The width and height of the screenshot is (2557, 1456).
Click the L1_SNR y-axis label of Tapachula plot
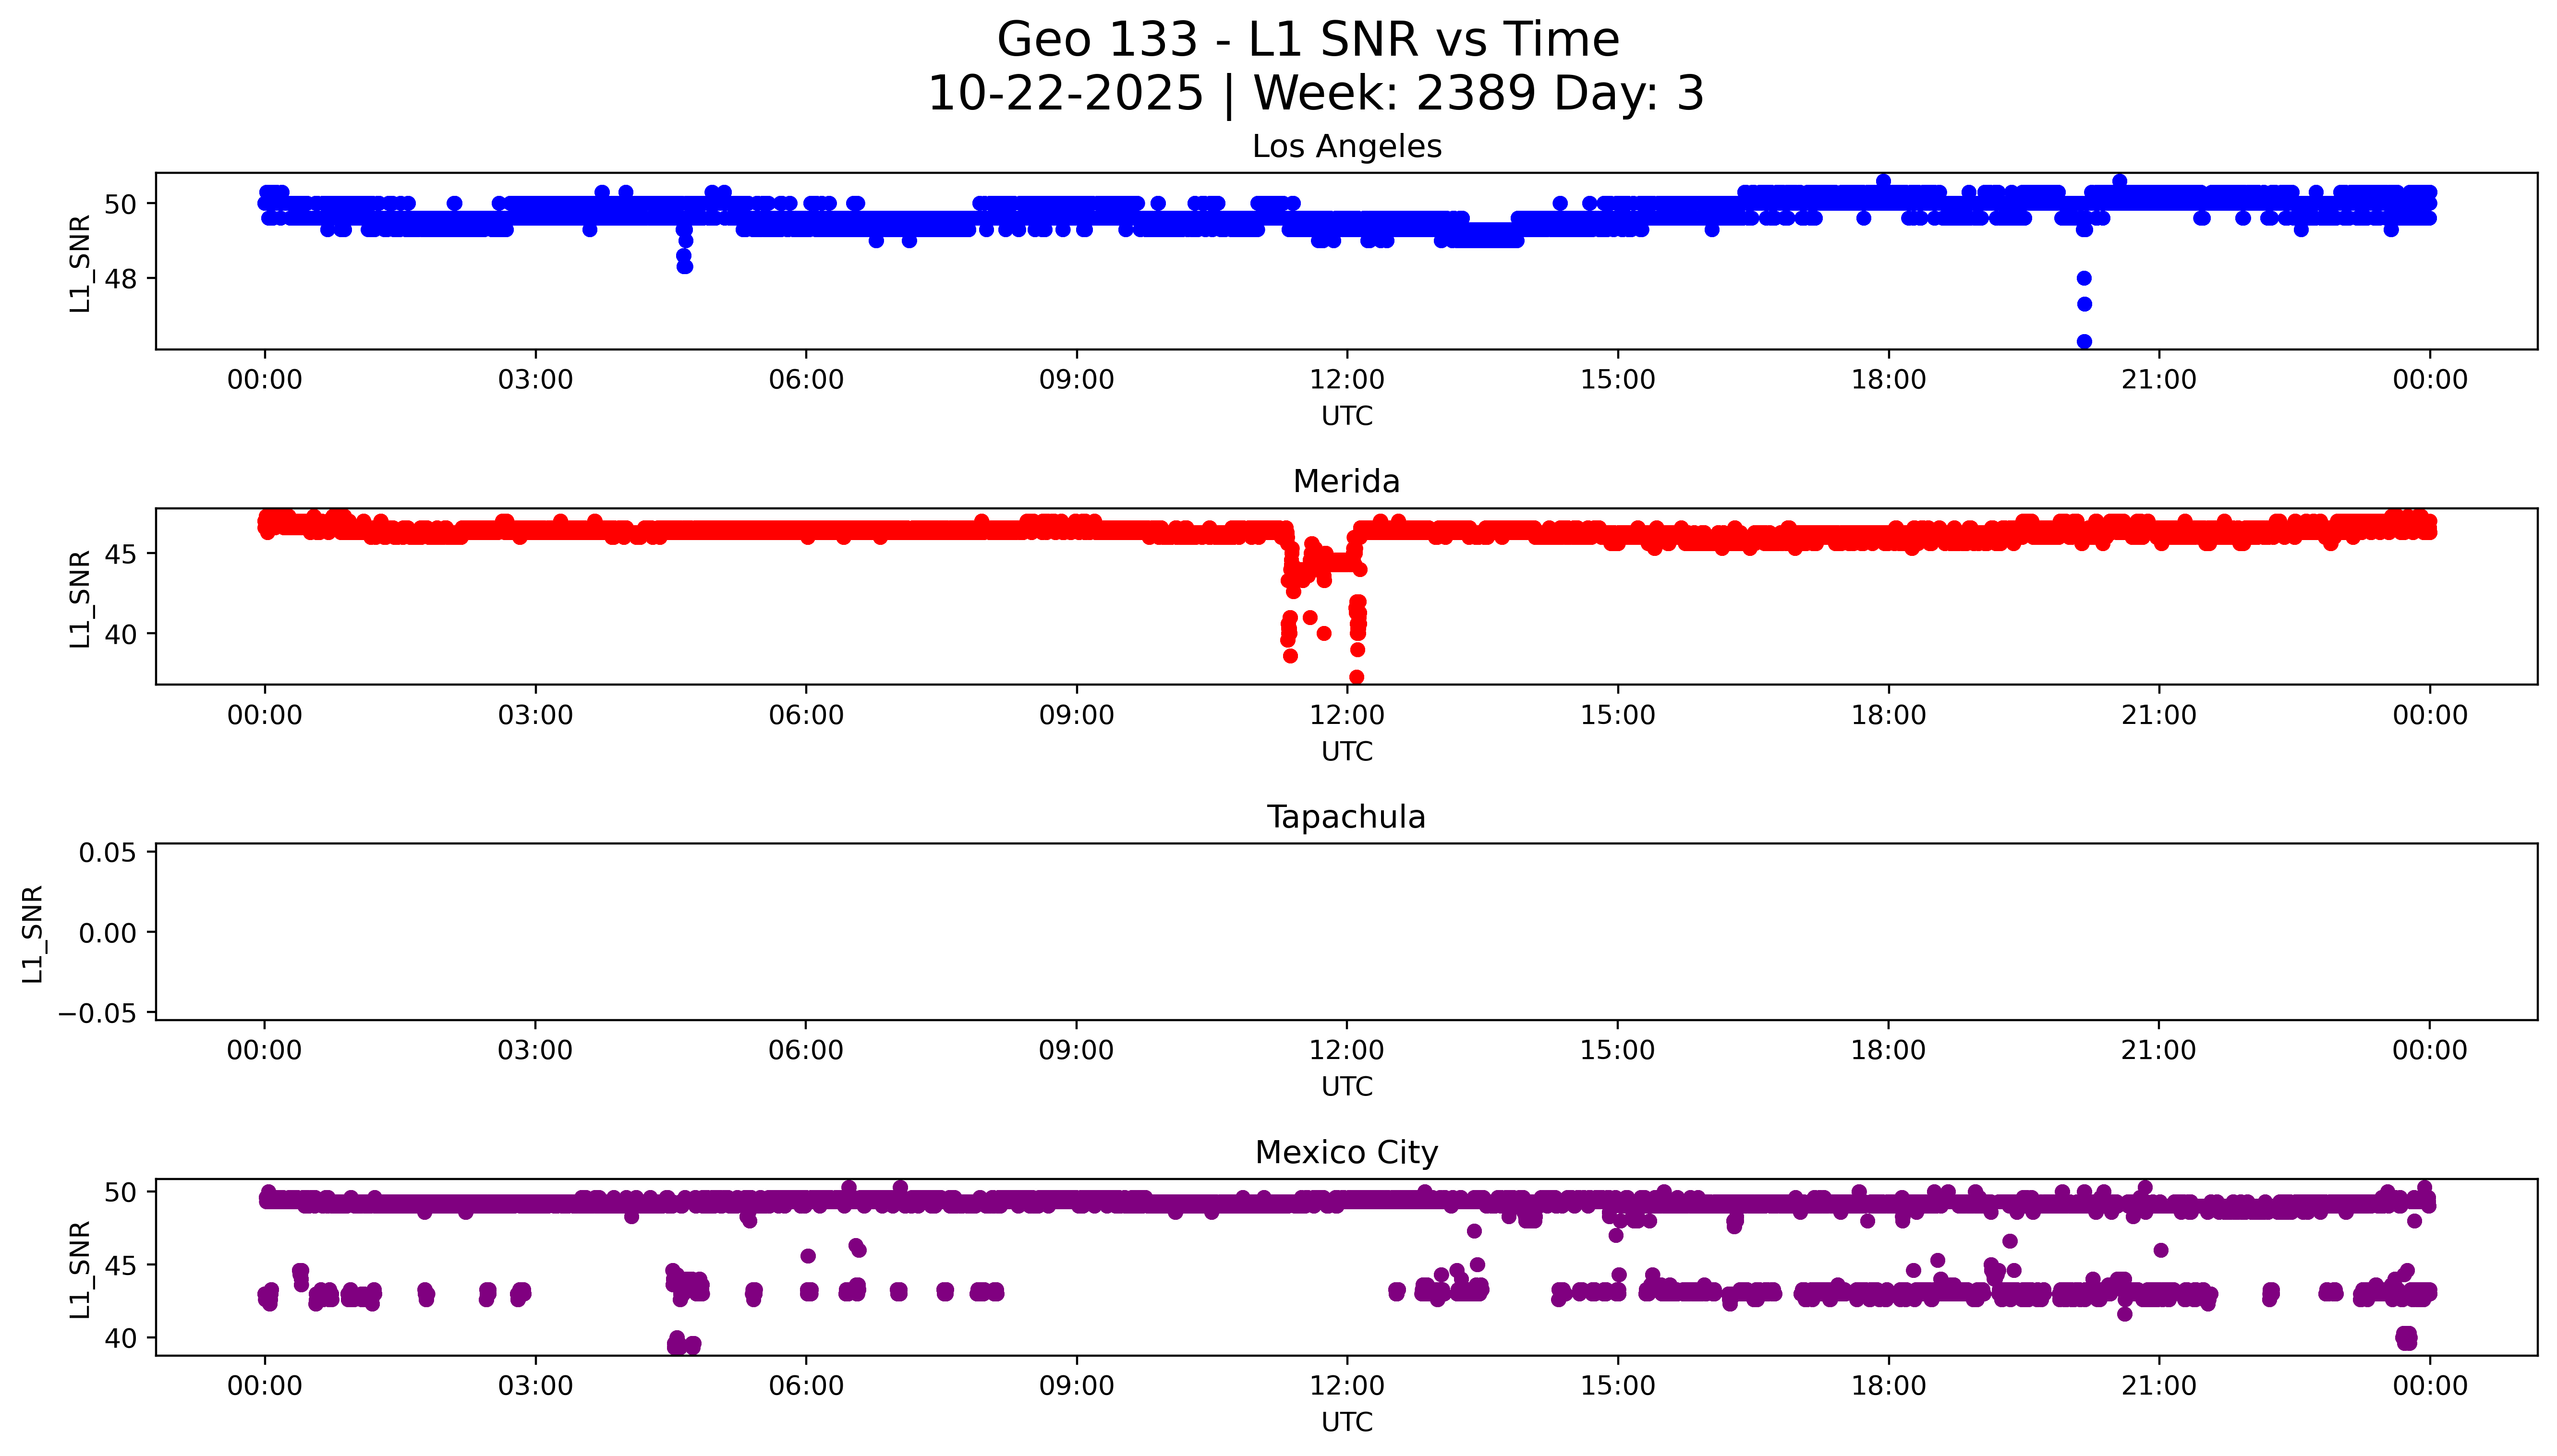[x=33, y=933]
